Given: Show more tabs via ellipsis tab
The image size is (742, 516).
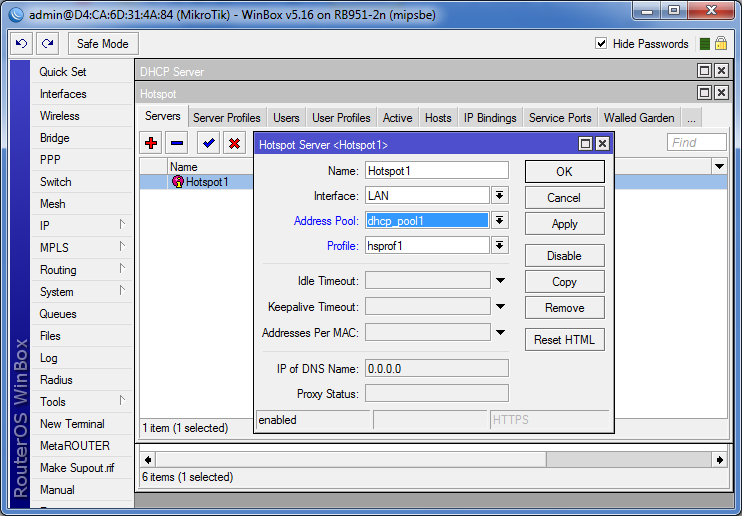Looking at the screenshot, I should [x=691, y=117].
